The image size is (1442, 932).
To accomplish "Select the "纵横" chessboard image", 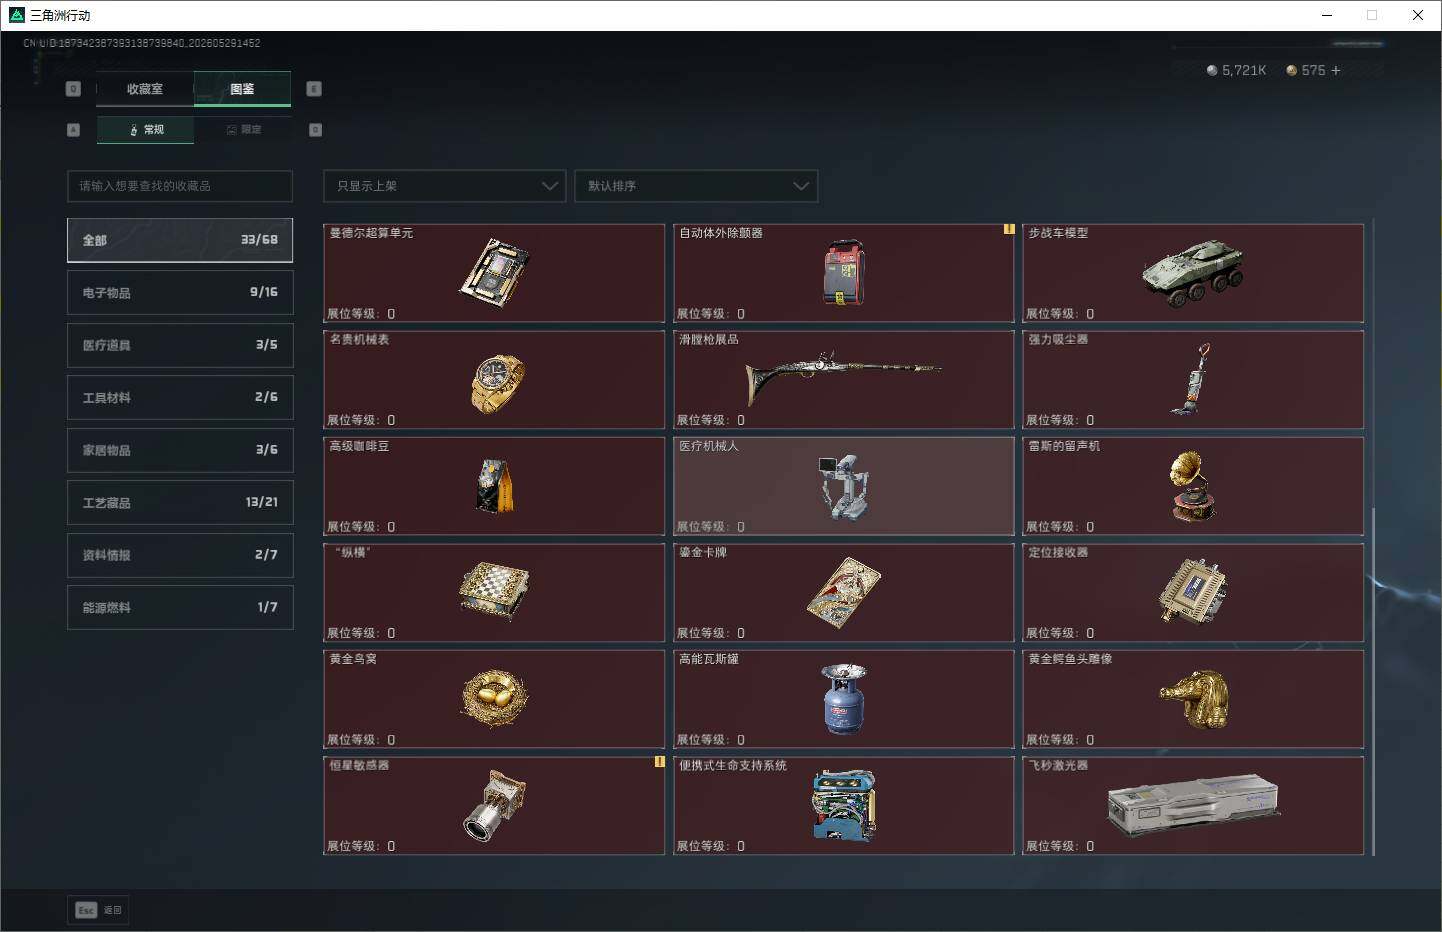I will click(x=494, y=591).
